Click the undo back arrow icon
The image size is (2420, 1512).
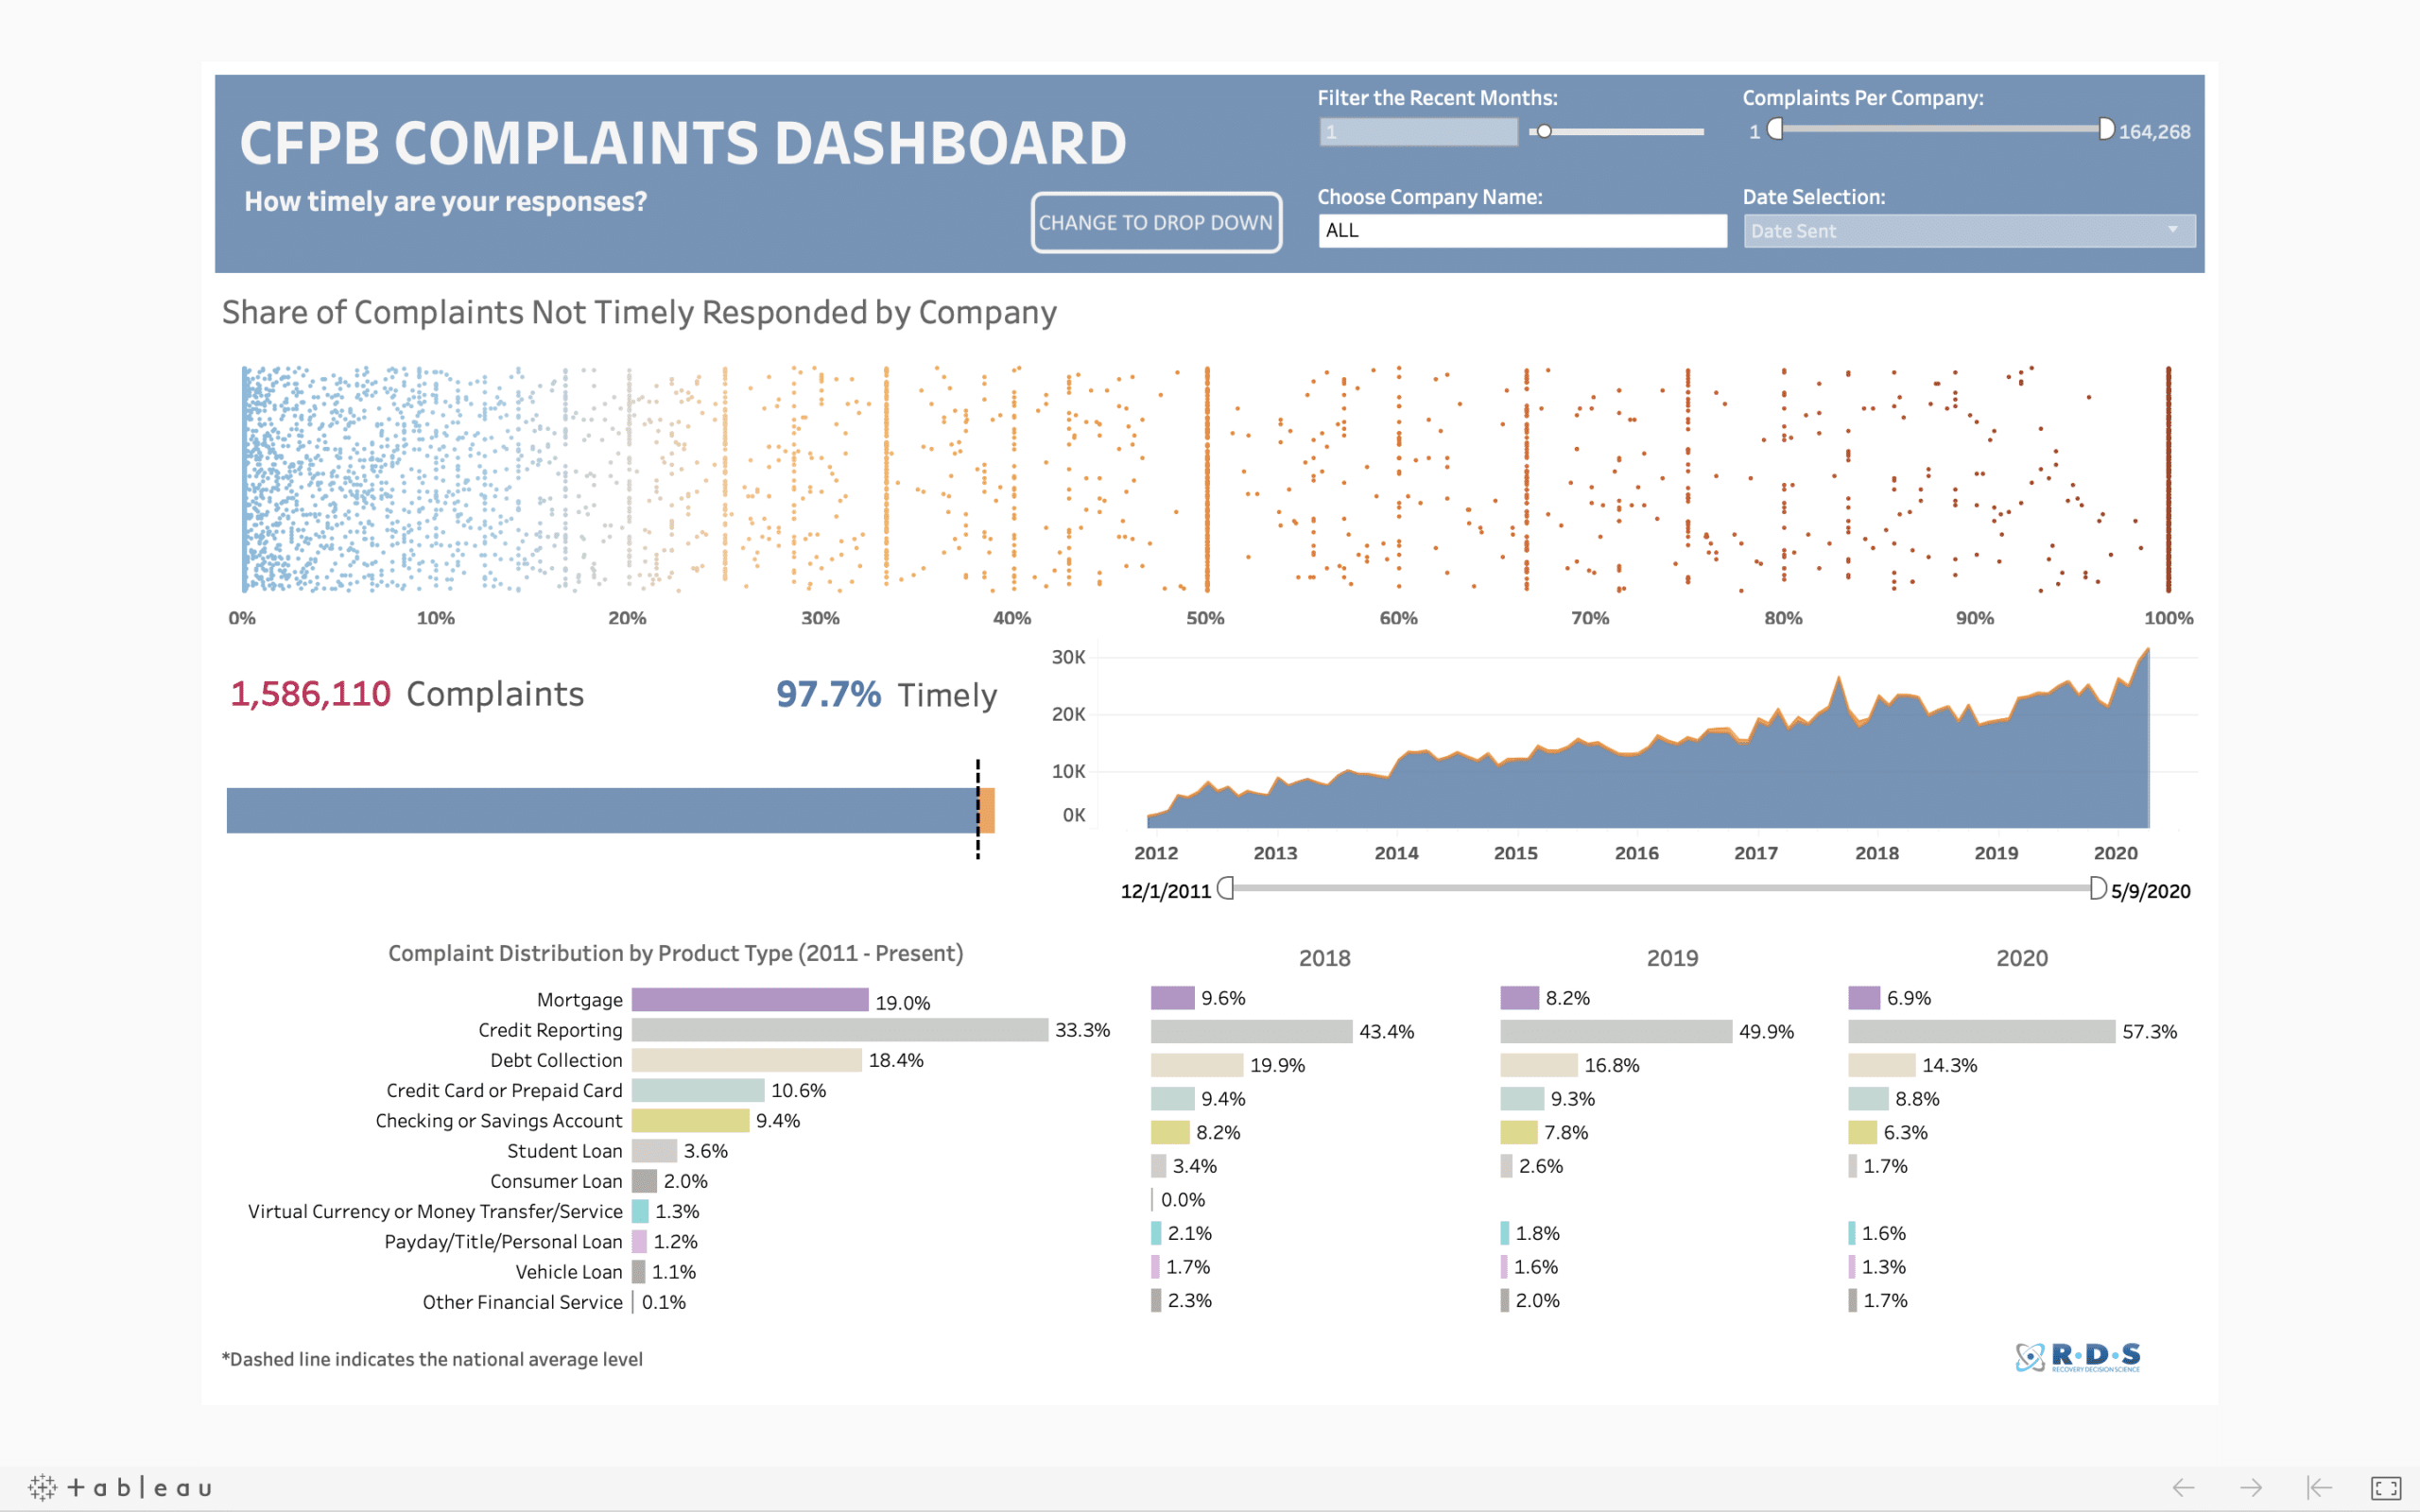point(2184,1488)
